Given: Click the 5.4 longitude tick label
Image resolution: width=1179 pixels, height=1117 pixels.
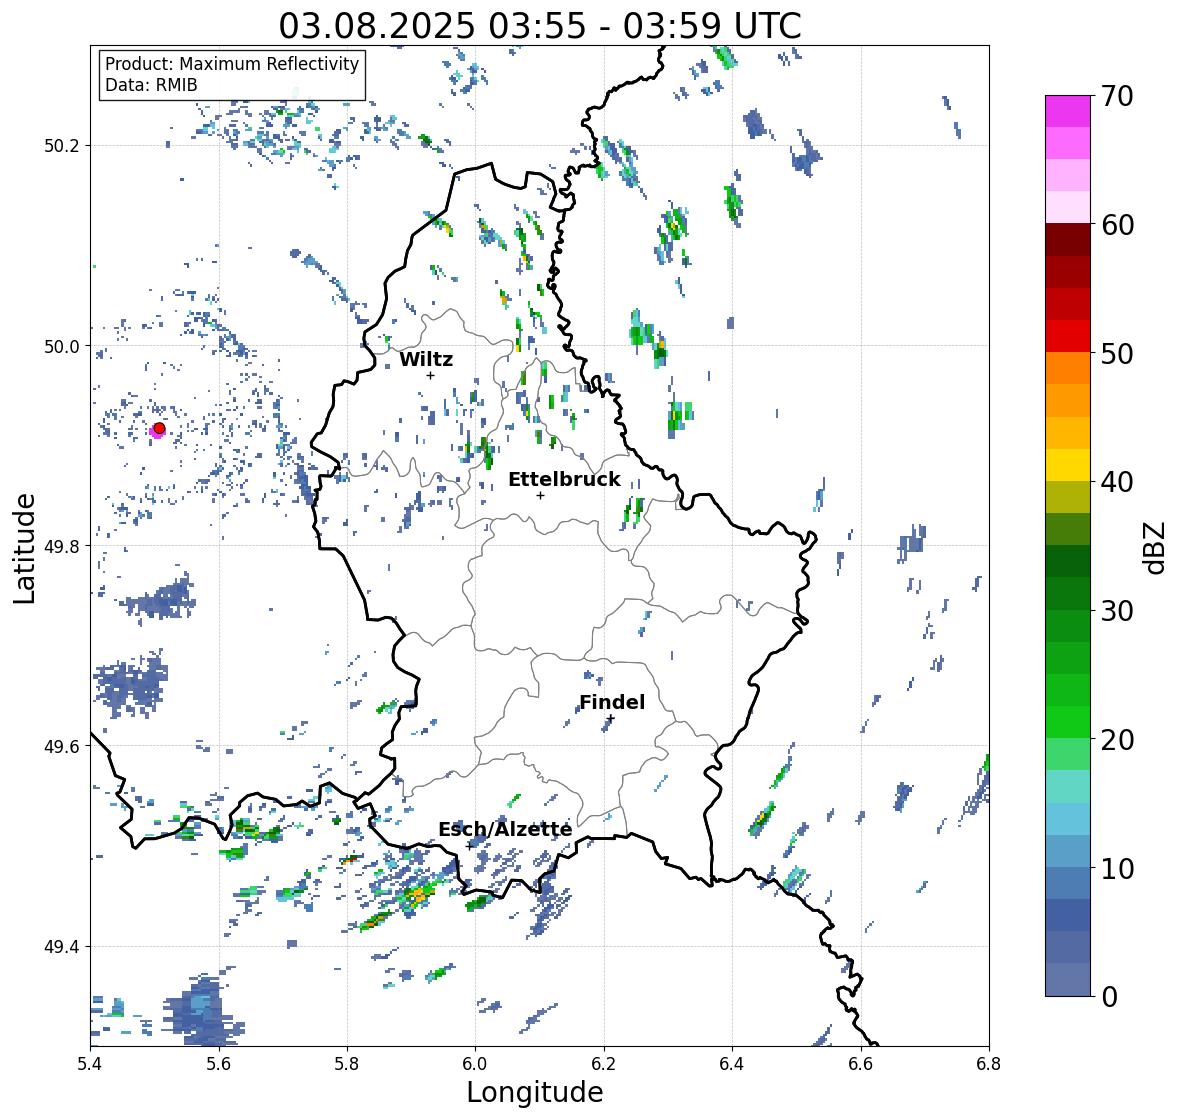Looking at the screenshot, I should (x=90, y=1064).
